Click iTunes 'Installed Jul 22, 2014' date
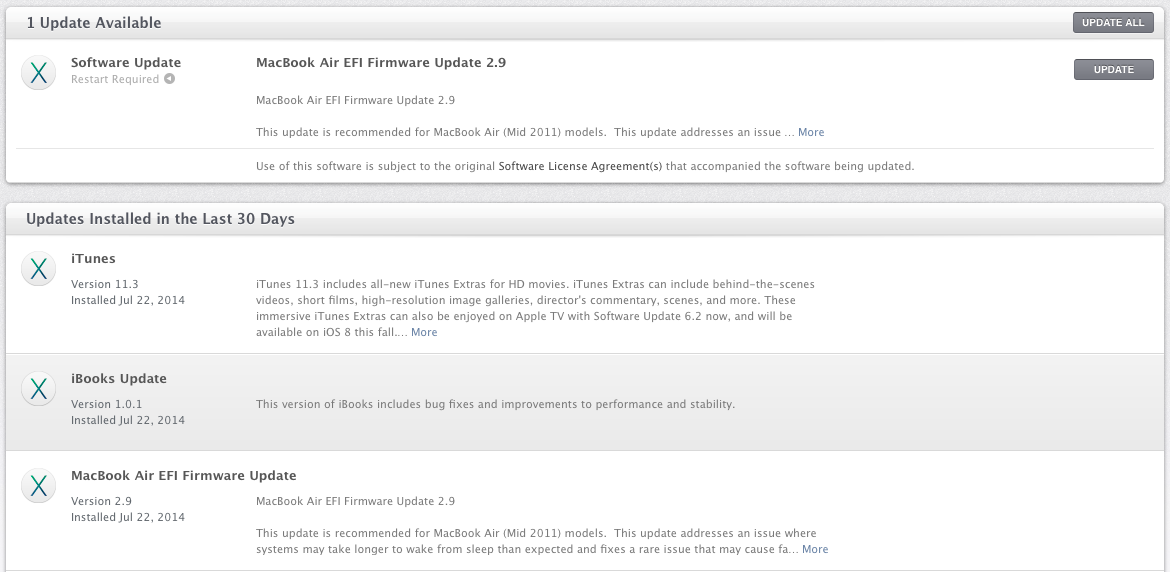Viewport: 1170px width, 572px height. point(128,301)
